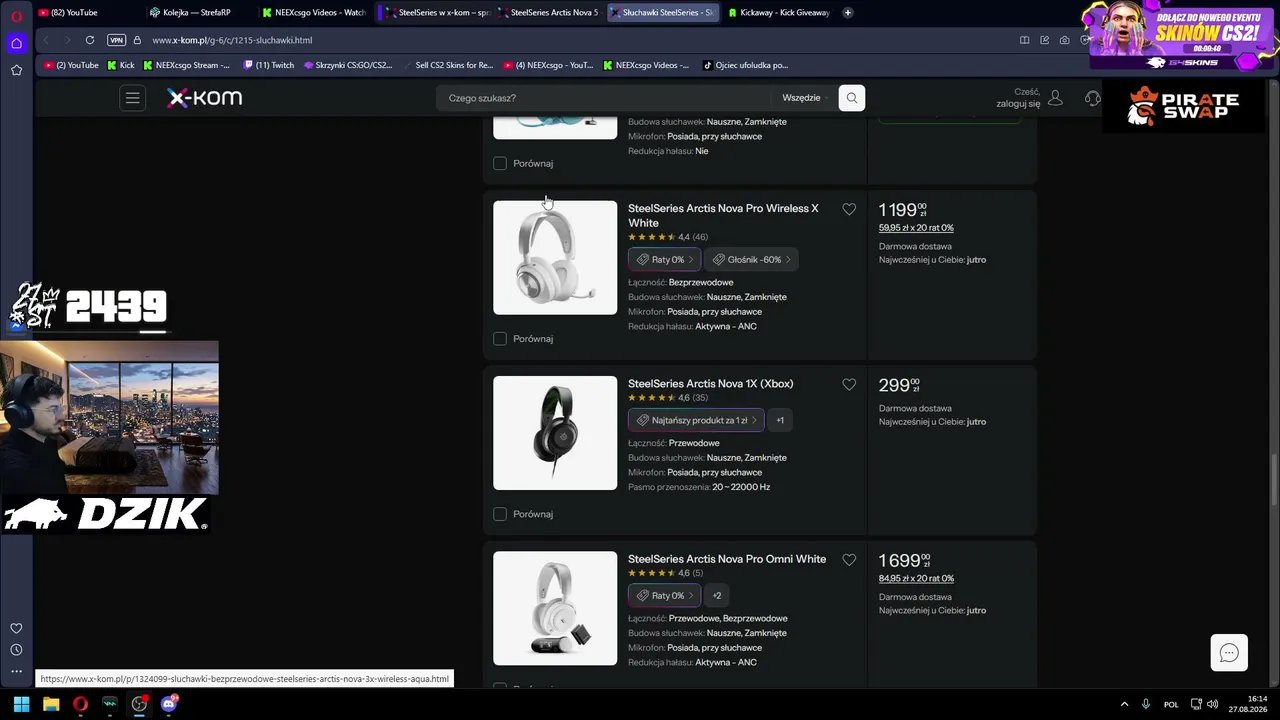Click the browser address bar URL
The width and height of the screenshot is (1280, 720).
point(232,40)
